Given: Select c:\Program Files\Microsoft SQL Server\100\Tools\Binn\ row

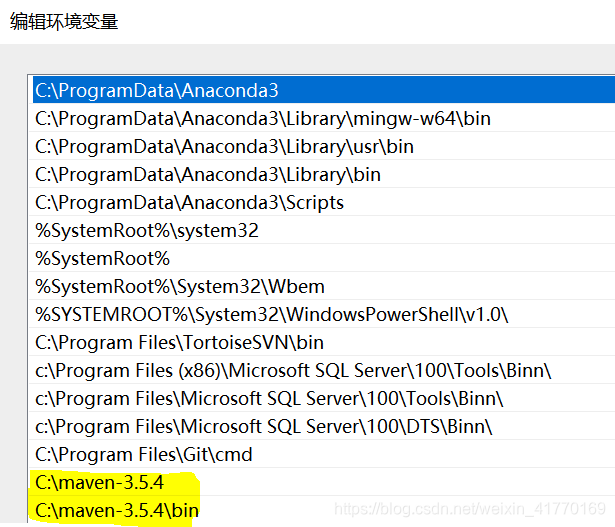Looking at the screenshot, I should (324, 398).
